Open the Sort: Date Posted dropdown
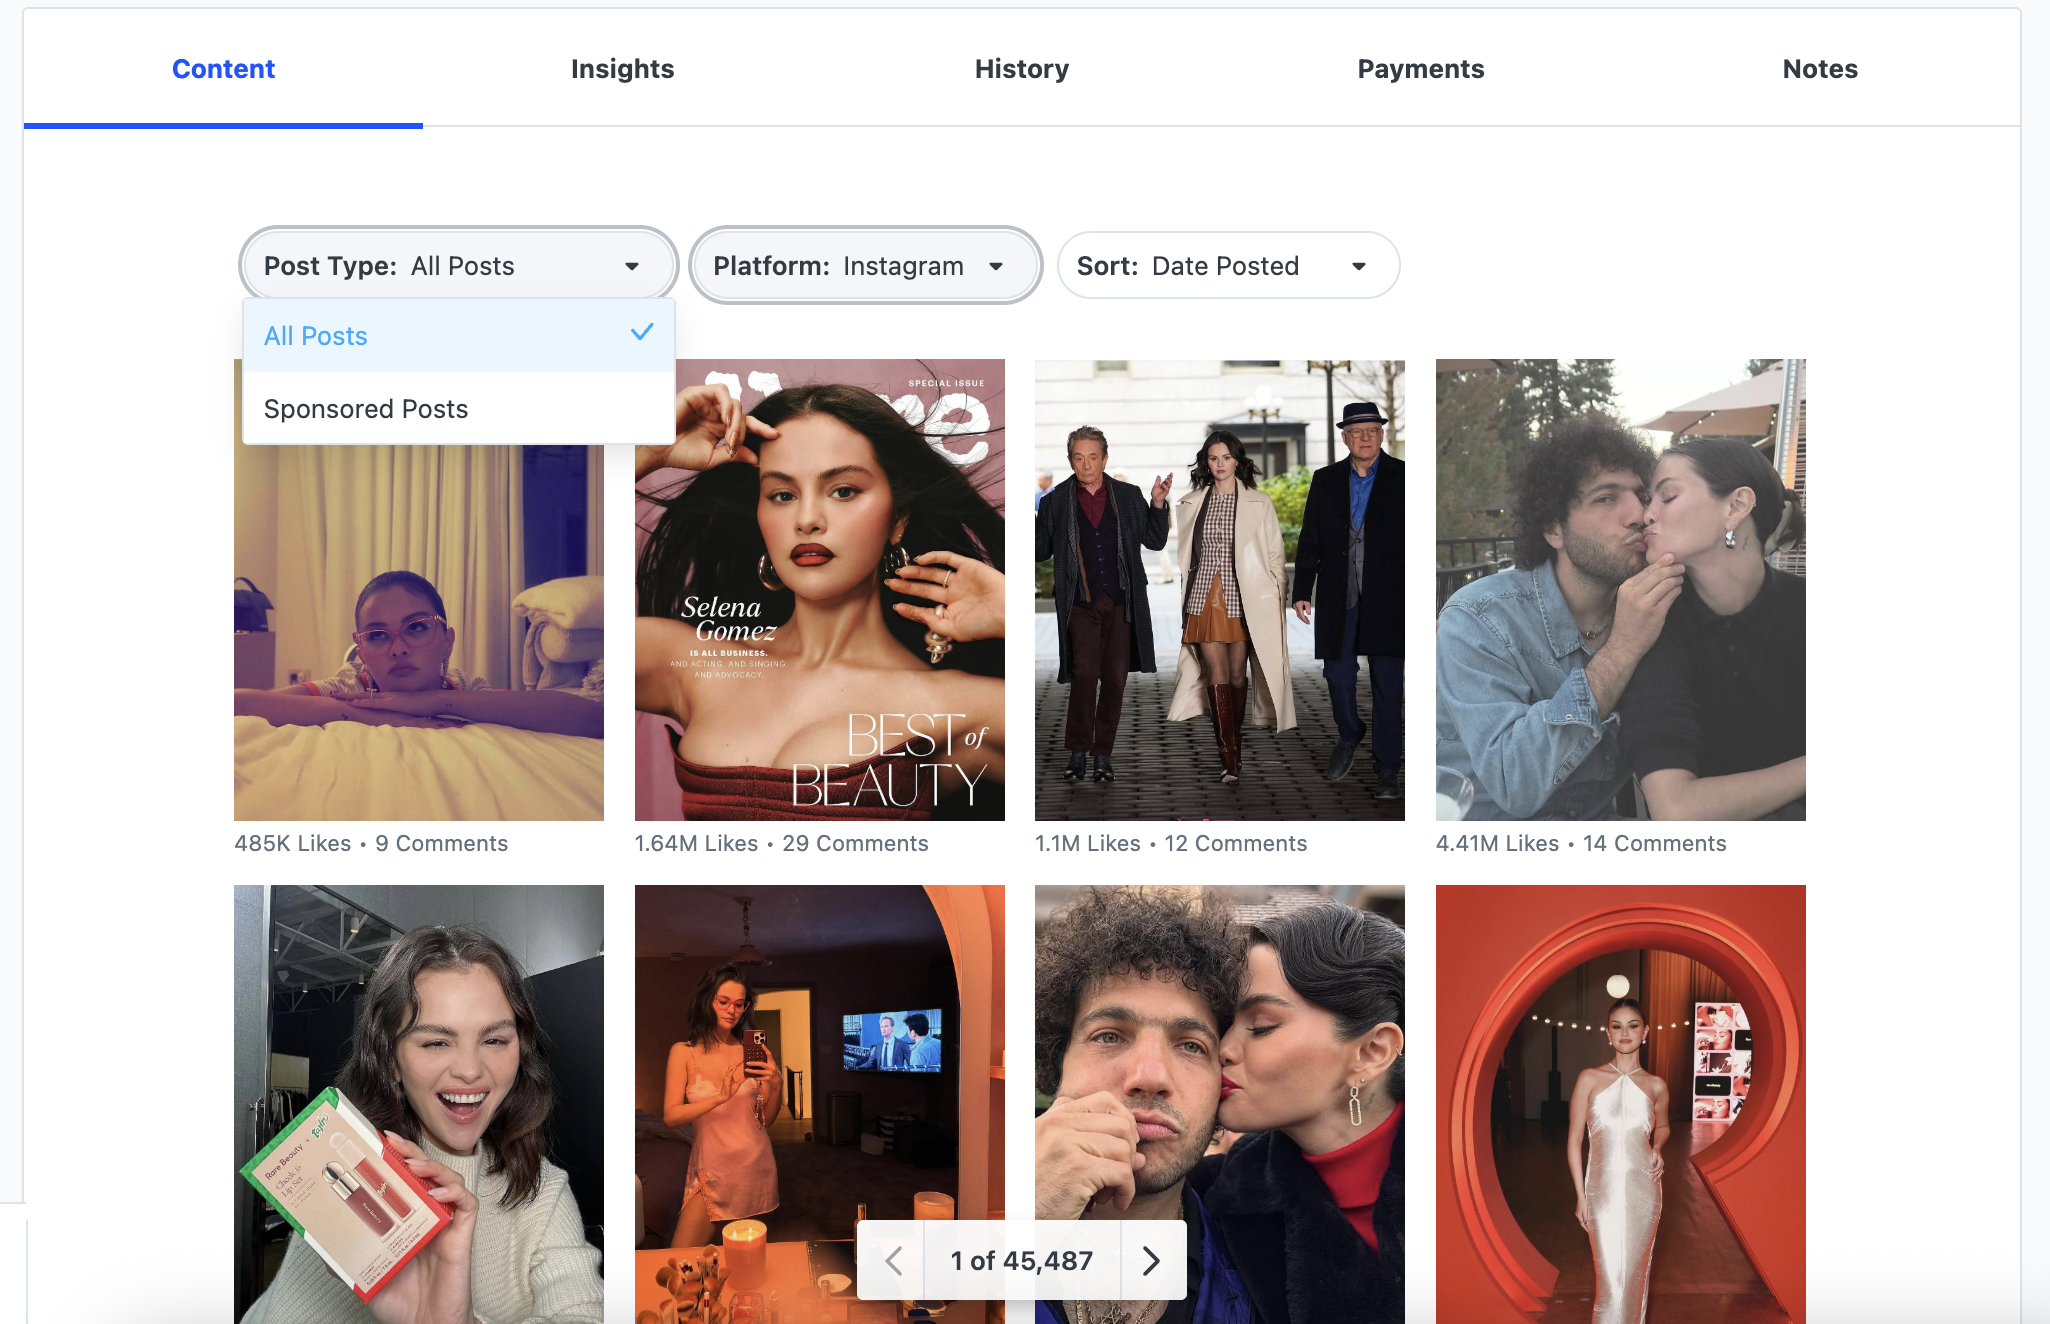This screenshot has height=1324, width=2050. [x=1227, y=266]
